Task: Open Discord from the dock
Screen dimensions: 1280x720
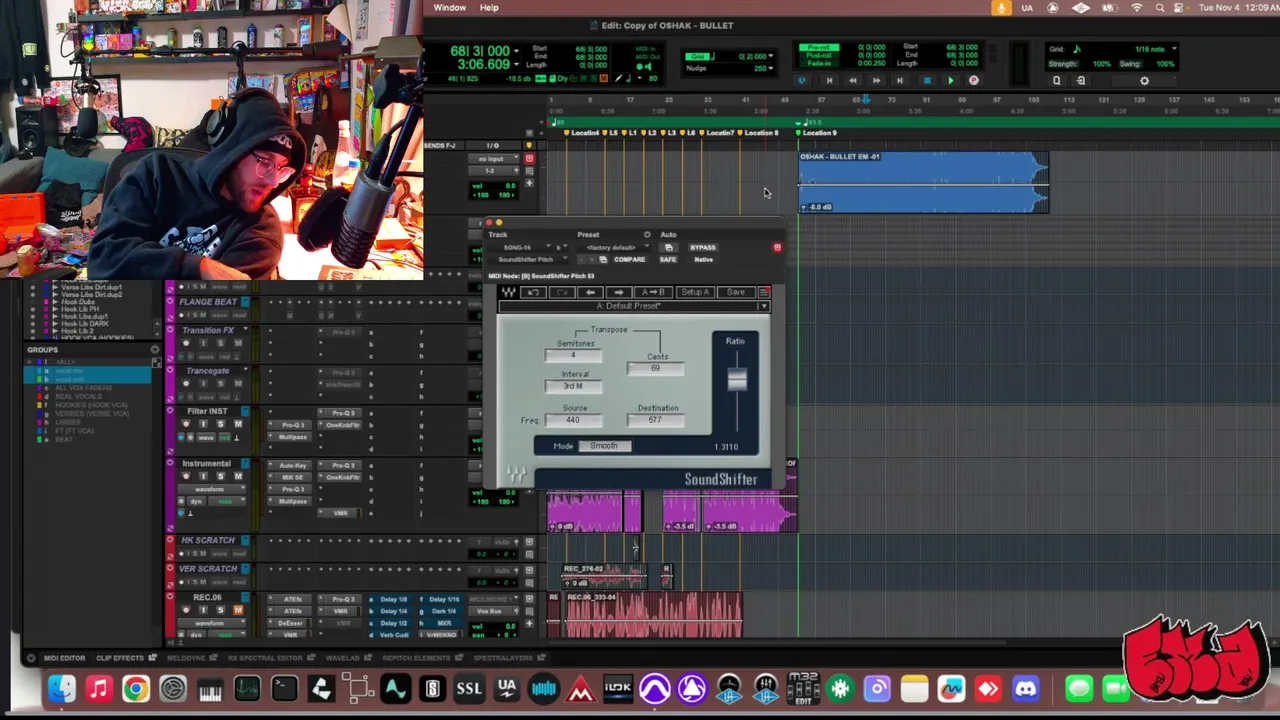Action: point(1025,688)
